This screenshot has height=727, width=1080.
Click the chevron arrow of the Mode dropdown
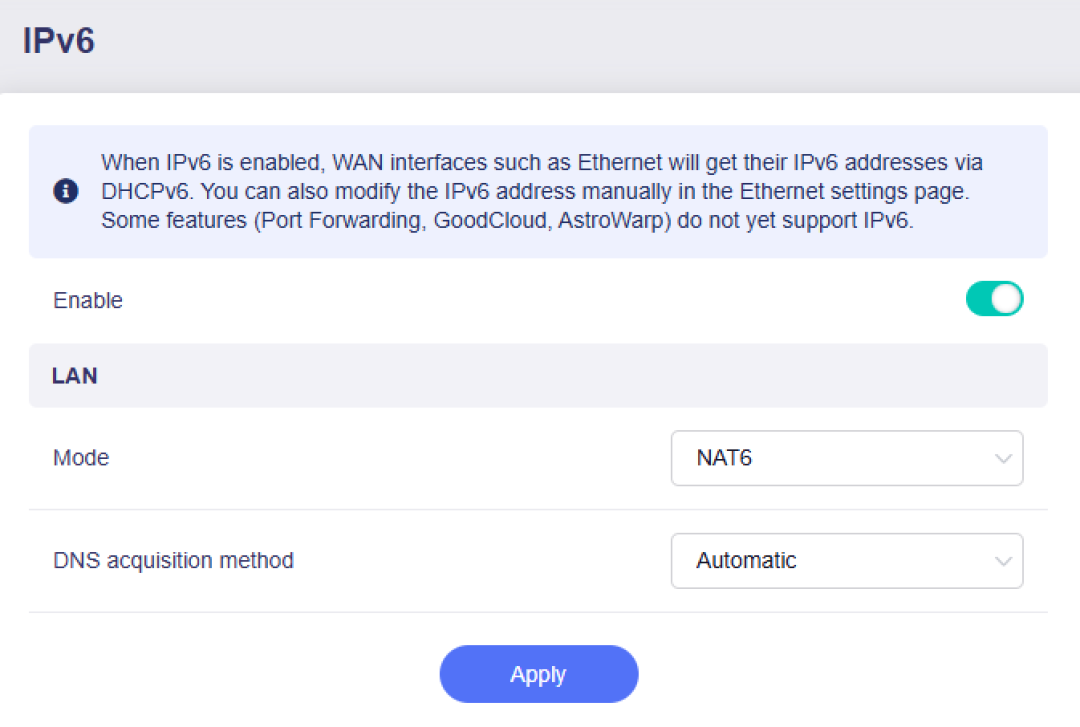click(x=1003, y=458)
